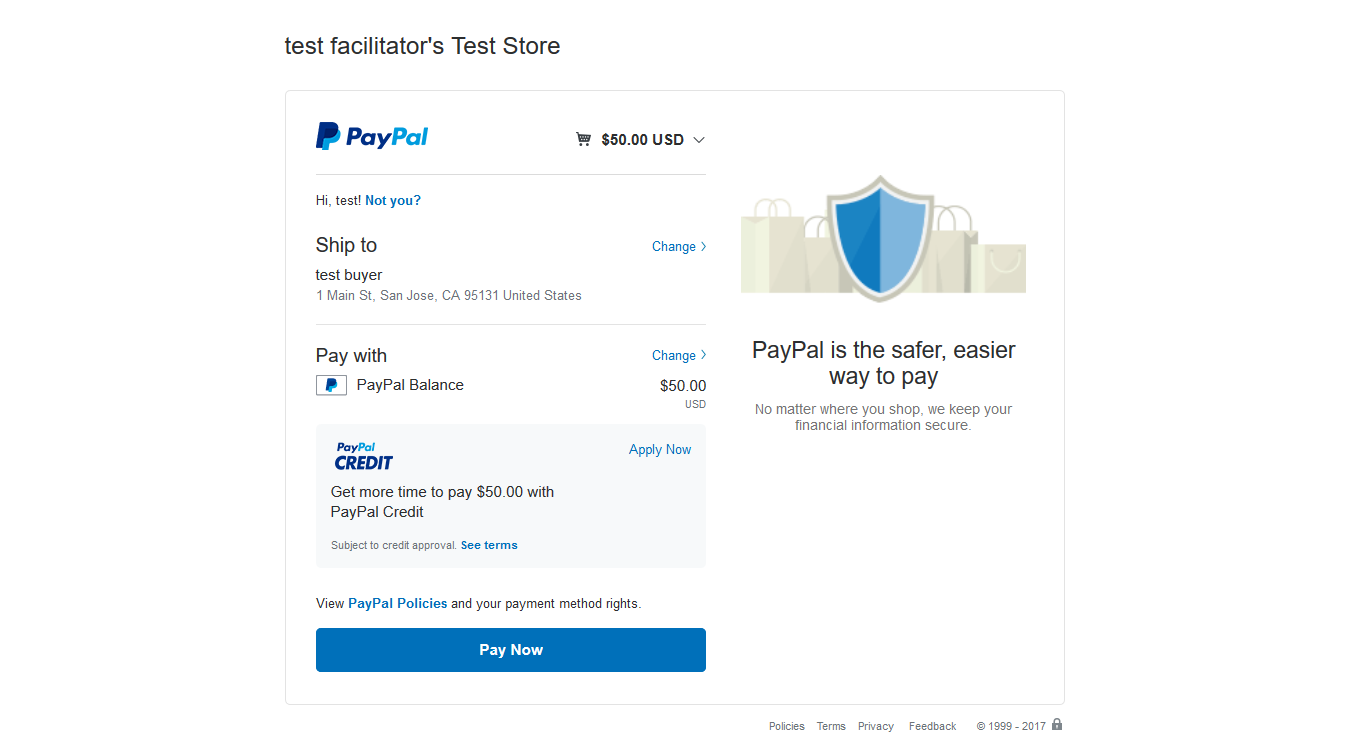Expand the $50.00 USD cart summary
1349x746 pixels.
pos(699,140)
